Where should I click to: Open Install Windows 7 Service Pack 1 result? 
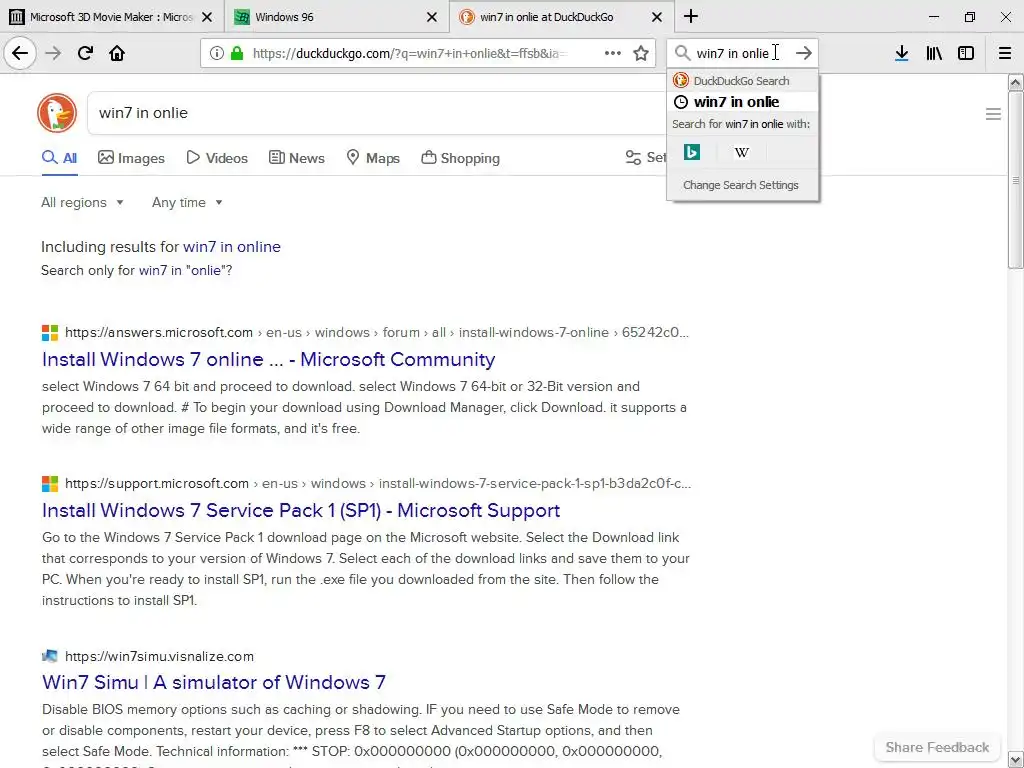(301, 510)
